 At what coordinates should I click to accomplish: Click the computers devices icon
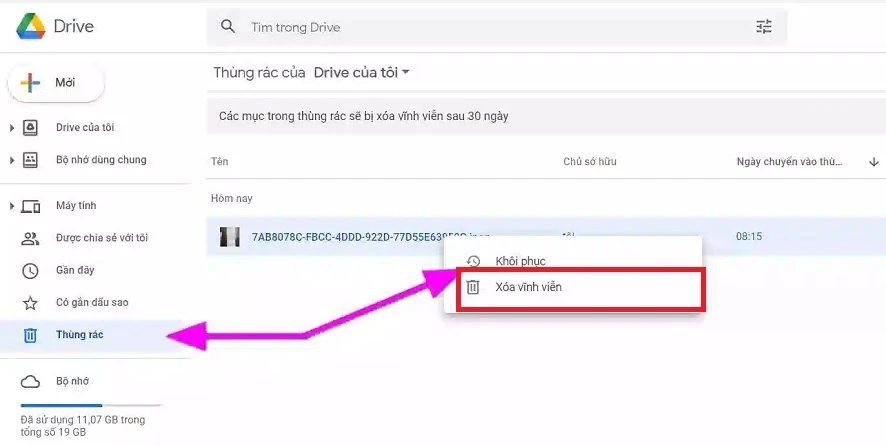coord(31,206)
